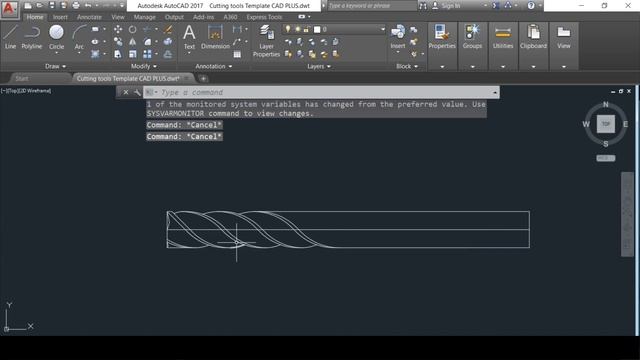Open Layer Properties manager
Image resolution: width=640 pixels, height=360 pixels.
coord(266,40)
